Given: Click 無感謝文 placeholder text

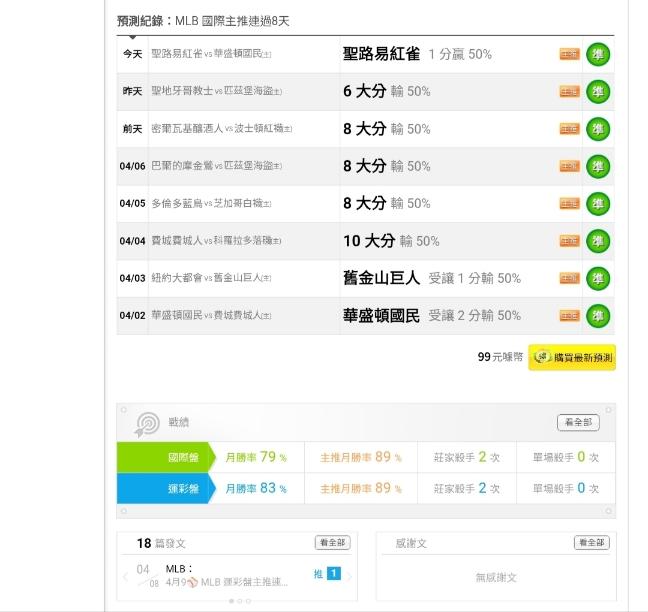Looking at the screenshot, I should point(496,577).
